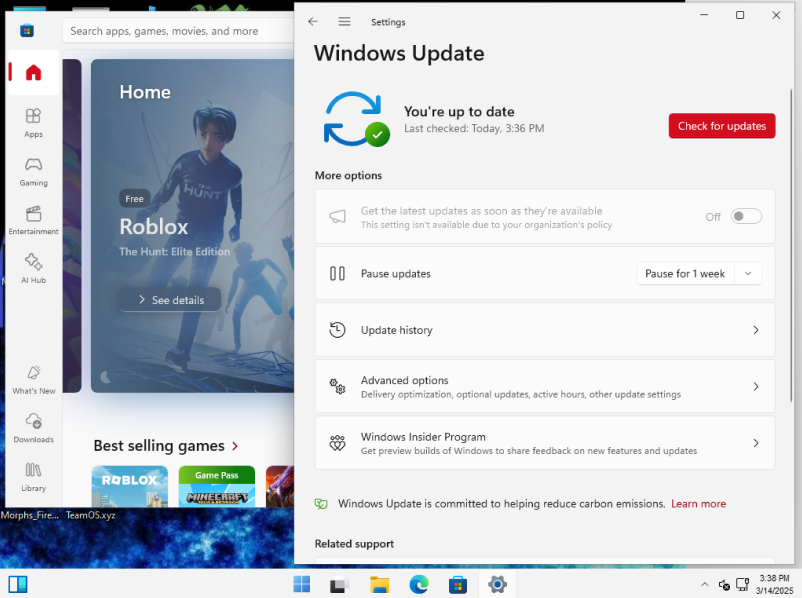802x598 pixels.
Task: Open the Windows Start menu
Action: coord(302,584)
